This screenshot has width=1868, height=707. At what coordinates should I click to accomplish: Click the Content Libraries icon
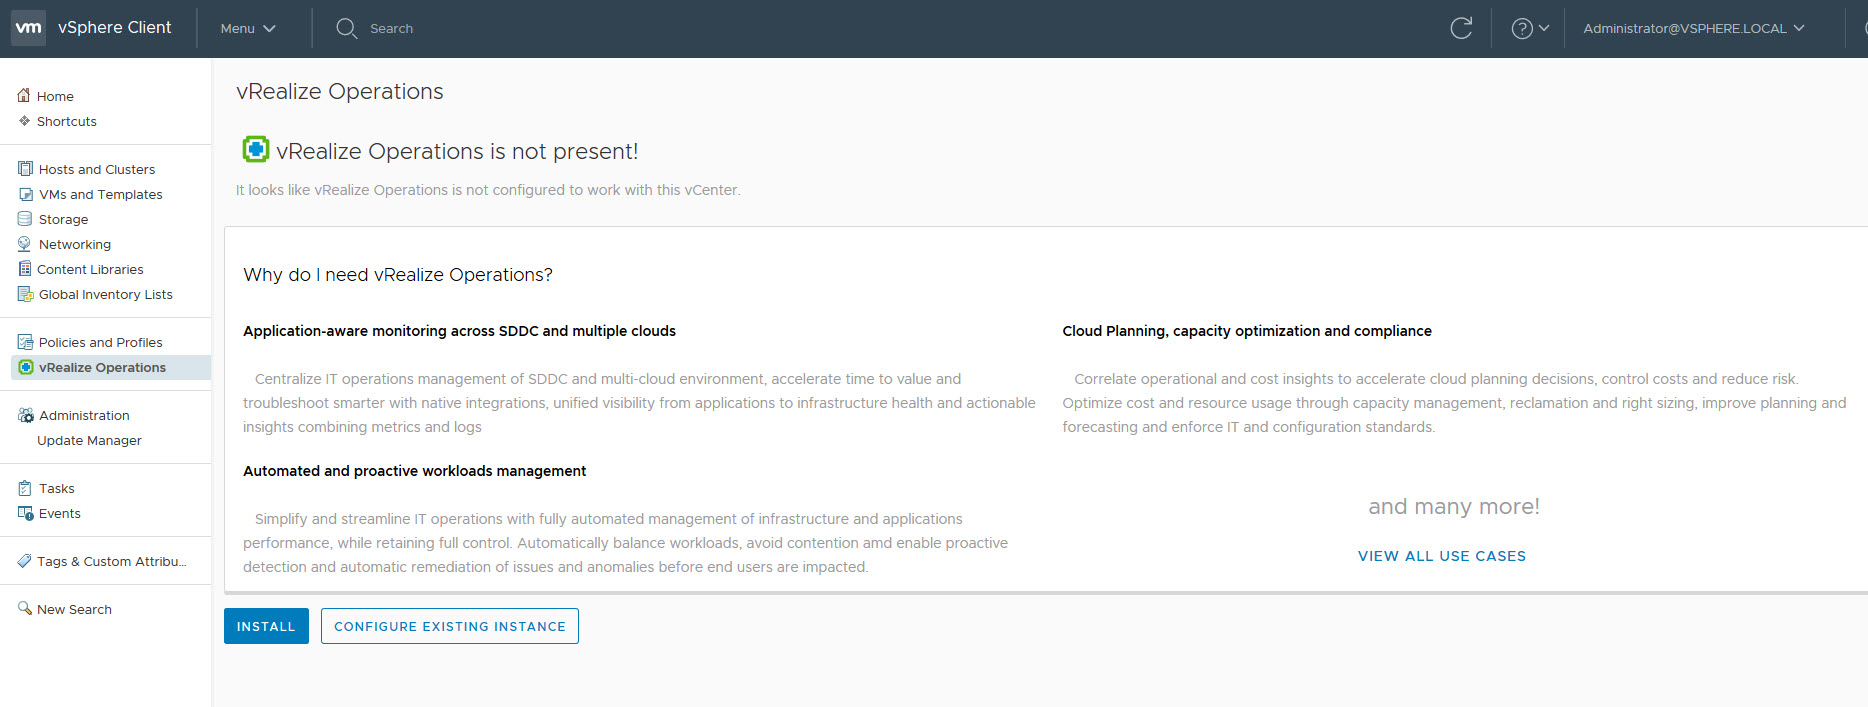pos(25,269)
